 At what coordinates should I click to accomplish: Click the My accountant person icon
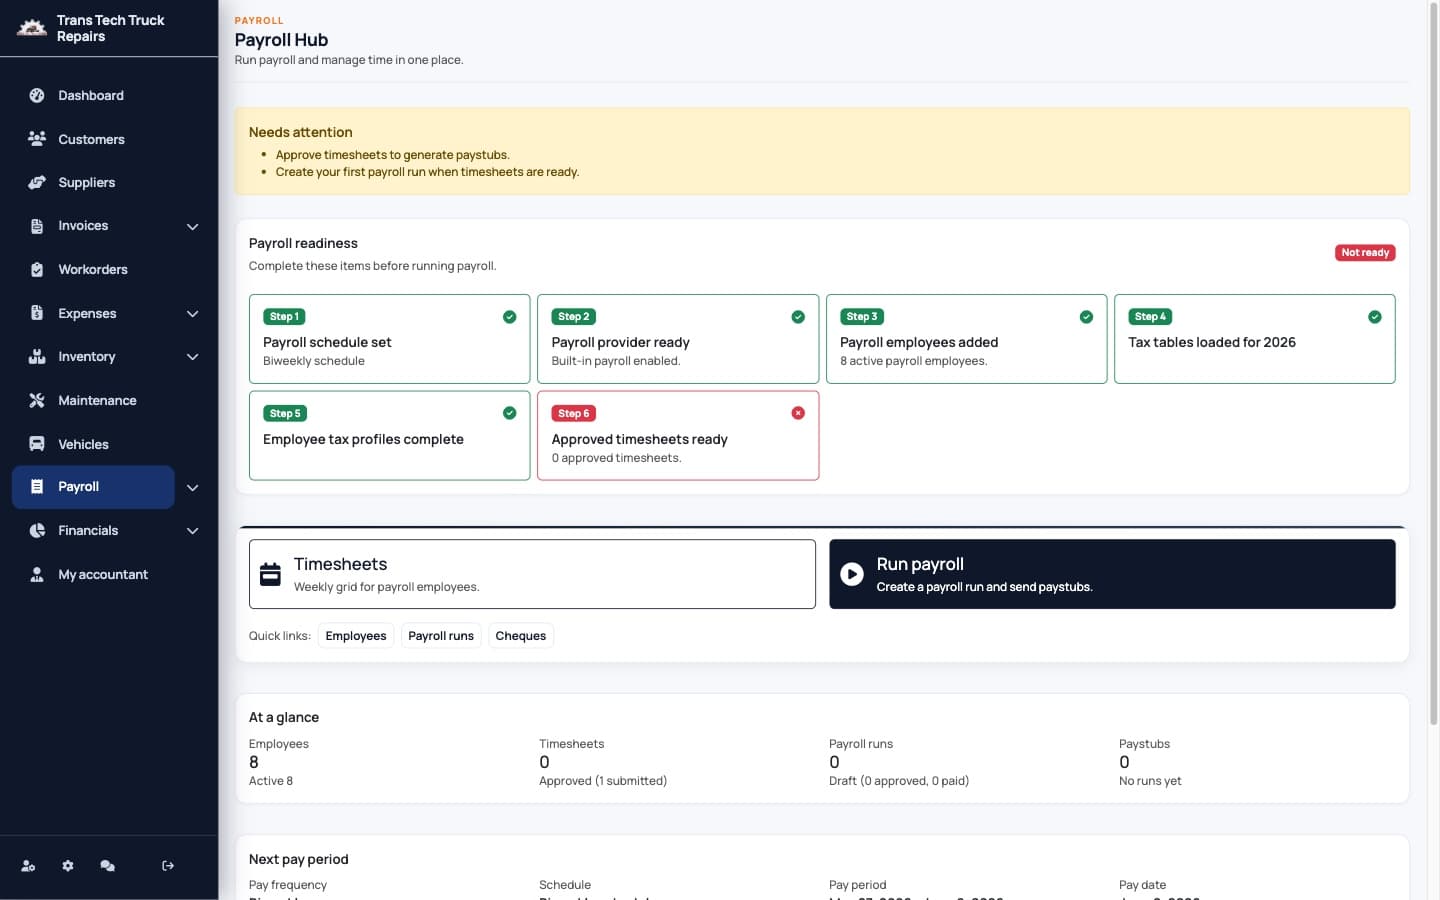(x=37, y=575)
